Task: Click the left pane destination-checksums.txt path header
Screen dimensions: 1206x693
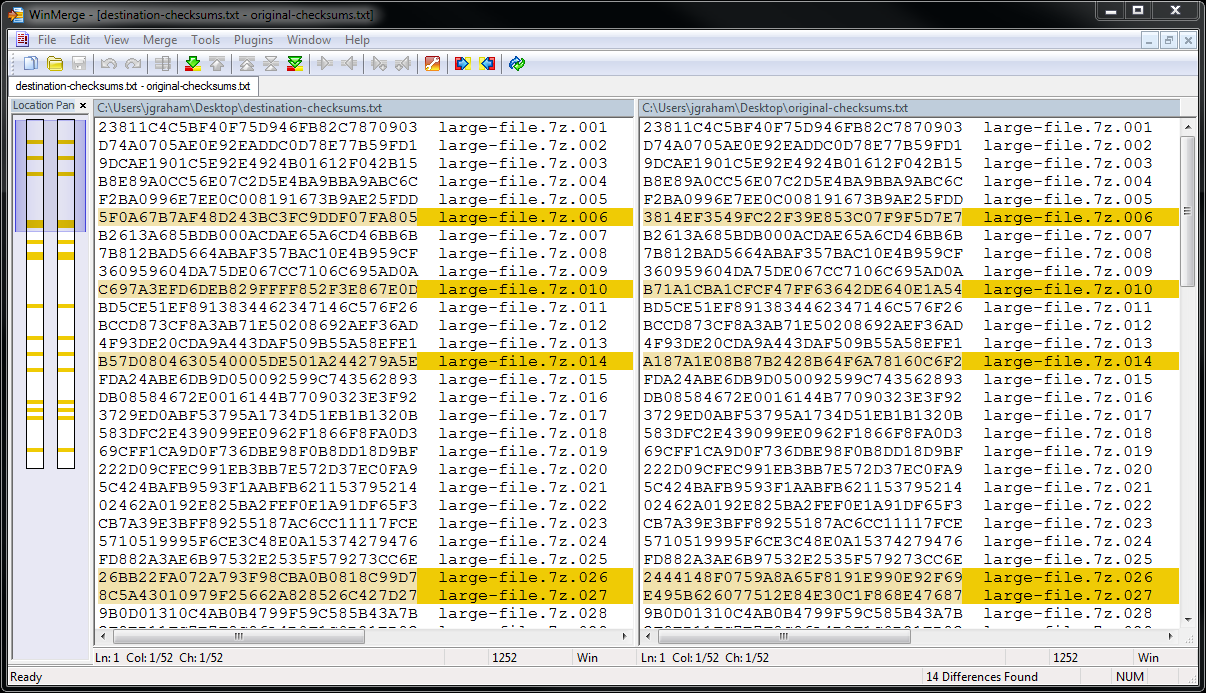Action: 364,108
